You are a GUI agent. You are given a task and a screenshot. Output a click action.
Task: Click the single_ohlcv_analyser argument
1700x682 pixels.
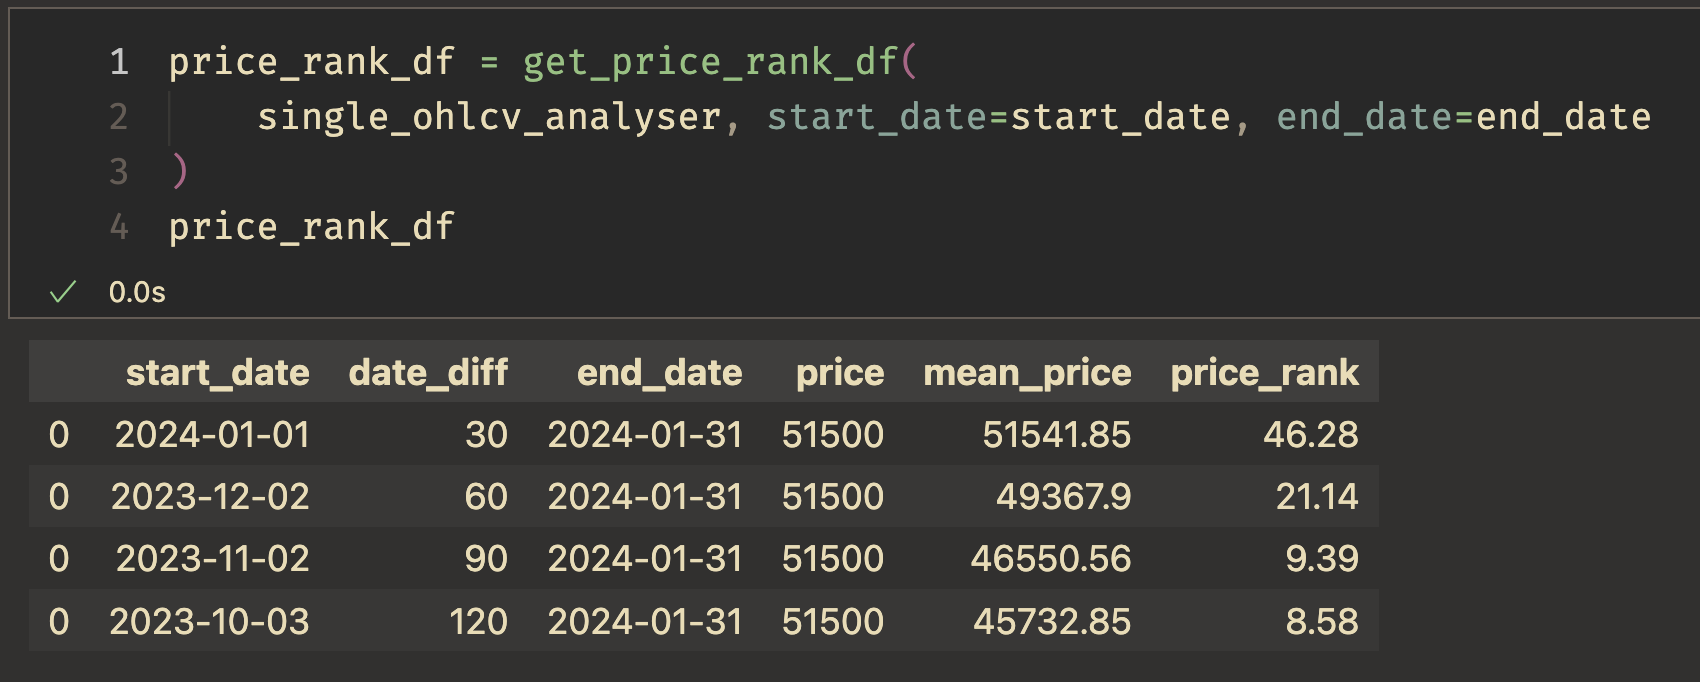tap(489, 117)
